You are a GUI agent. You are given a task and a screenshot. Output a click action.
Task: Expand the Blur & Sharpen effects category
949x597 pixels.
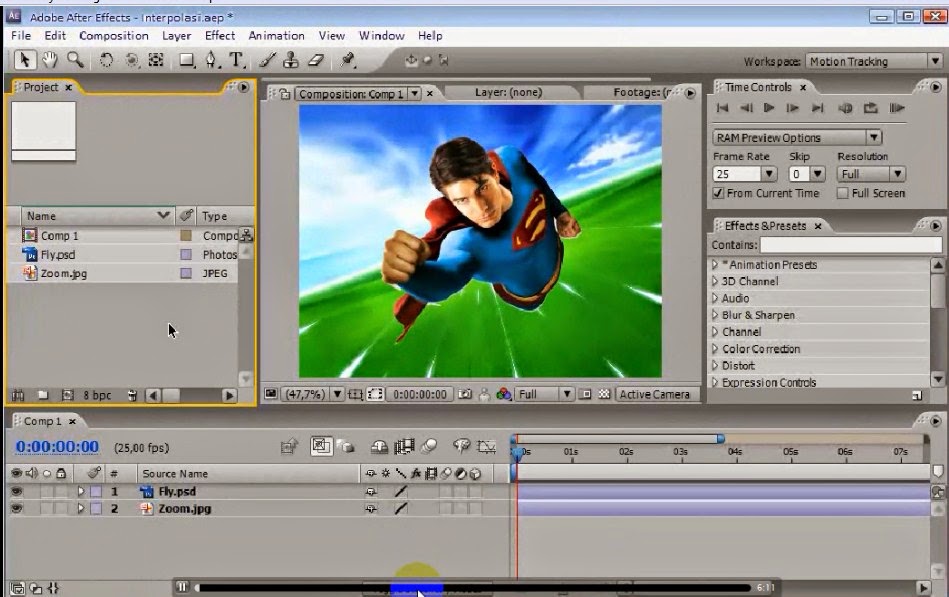coord(715,315)
